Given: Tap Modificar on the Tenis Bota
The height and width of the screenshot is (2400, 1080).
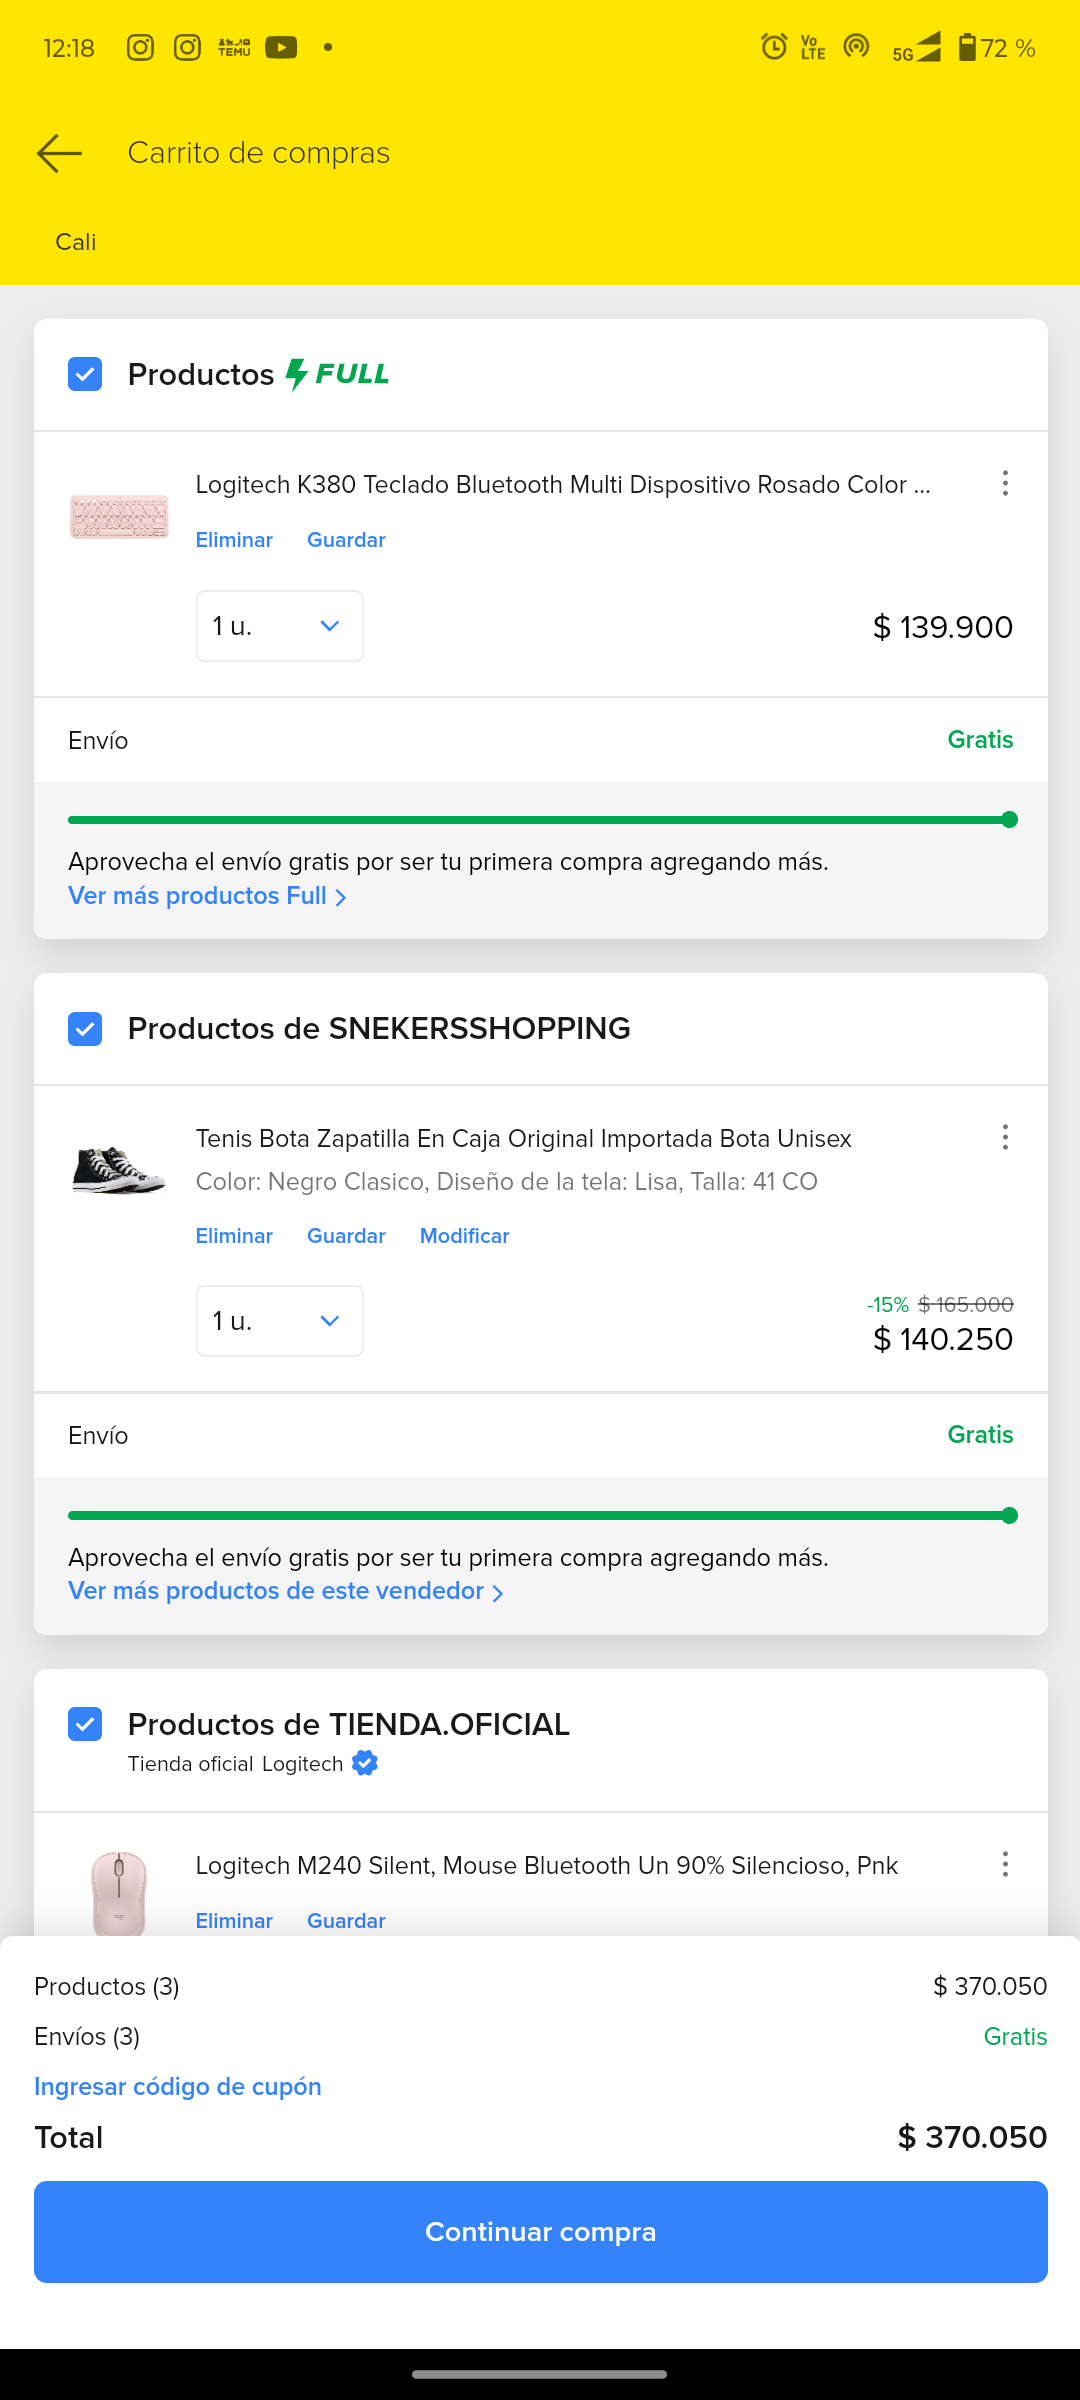Looking at the screenshot, I should (464, 1236).
